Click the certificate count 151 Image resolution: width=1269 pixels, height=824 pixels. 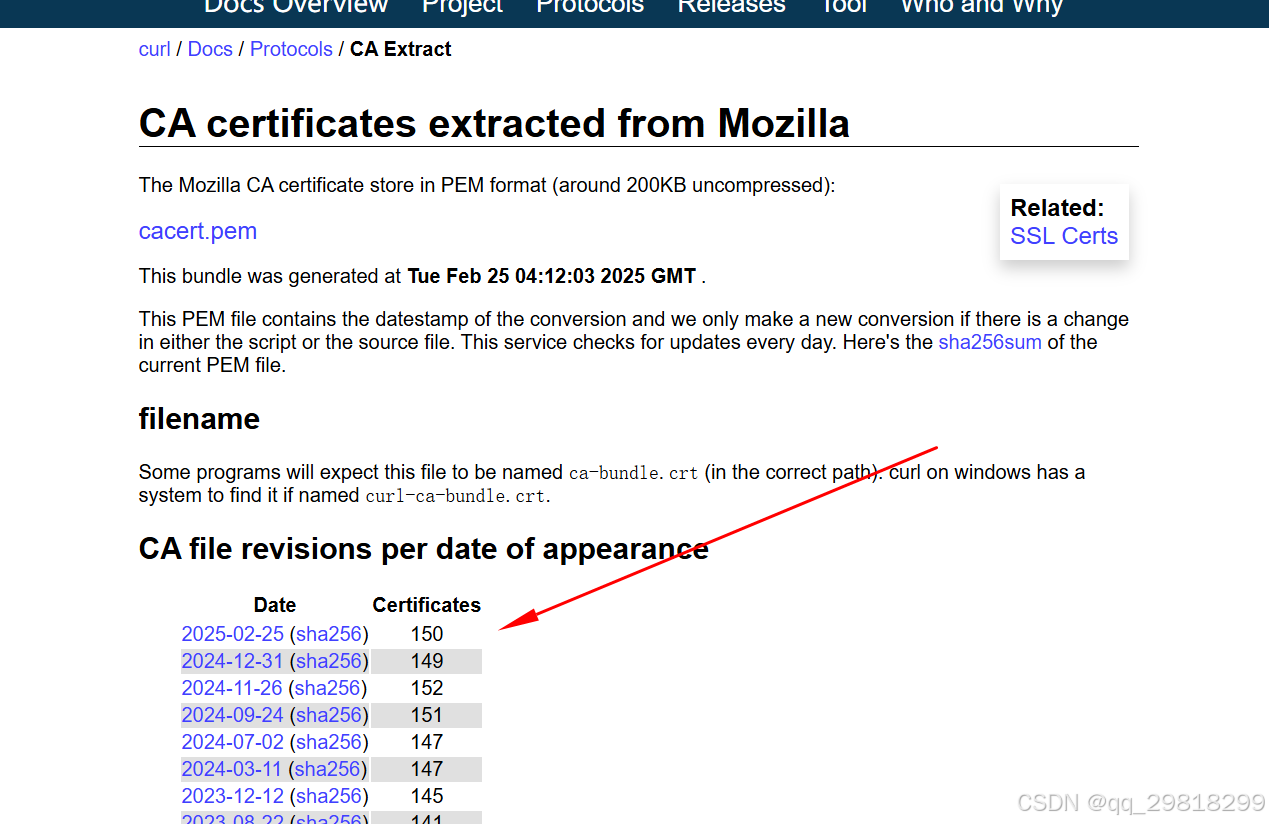point(427,715)
